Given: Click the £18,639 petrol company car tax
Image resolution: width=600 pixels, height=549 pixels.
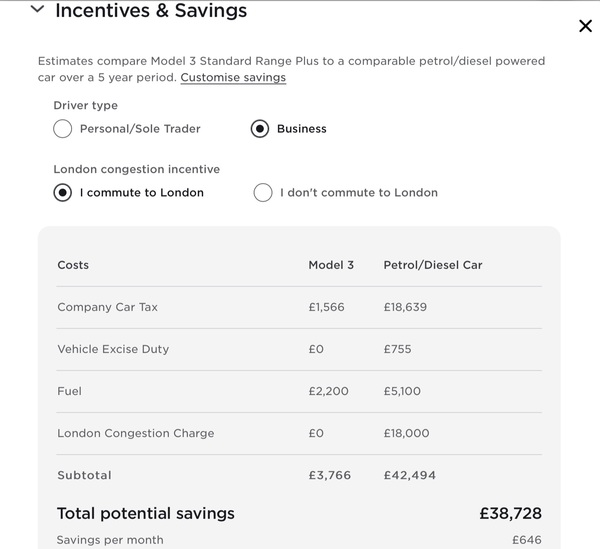Looking at the screenshot, I should tap(405, 307).
